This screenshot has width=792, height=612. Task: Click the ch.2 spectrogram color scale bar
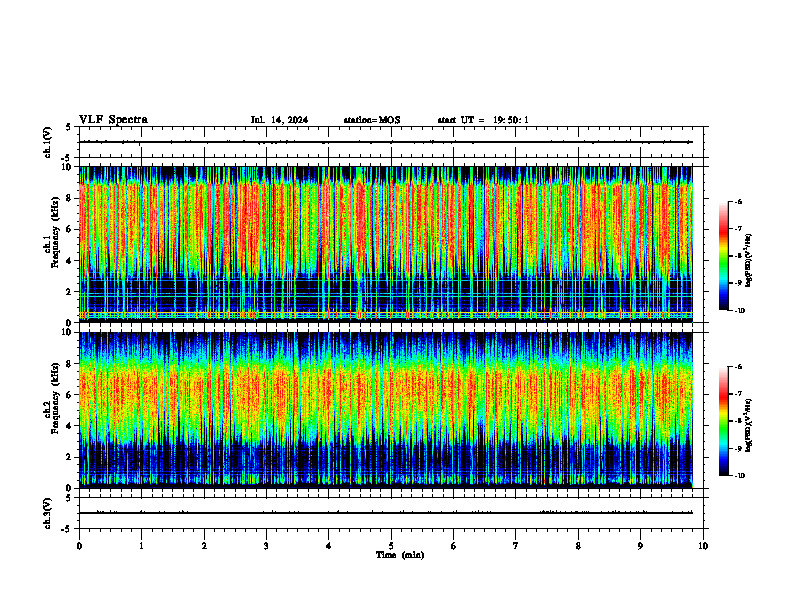pos(723,421)
